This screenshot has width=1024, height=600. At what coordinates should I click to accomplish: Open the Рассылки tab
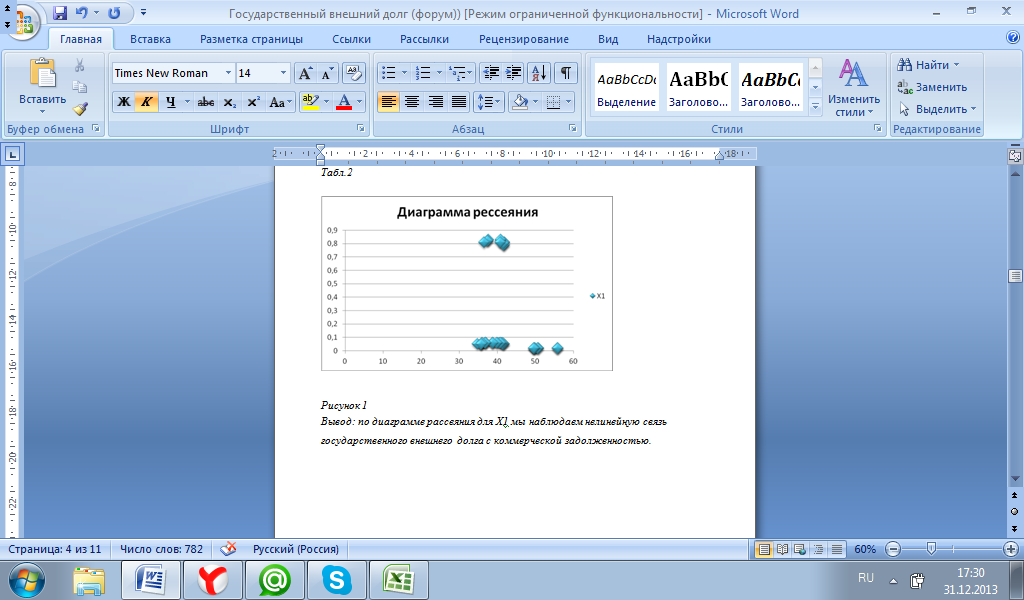click(x=424, y=39)
